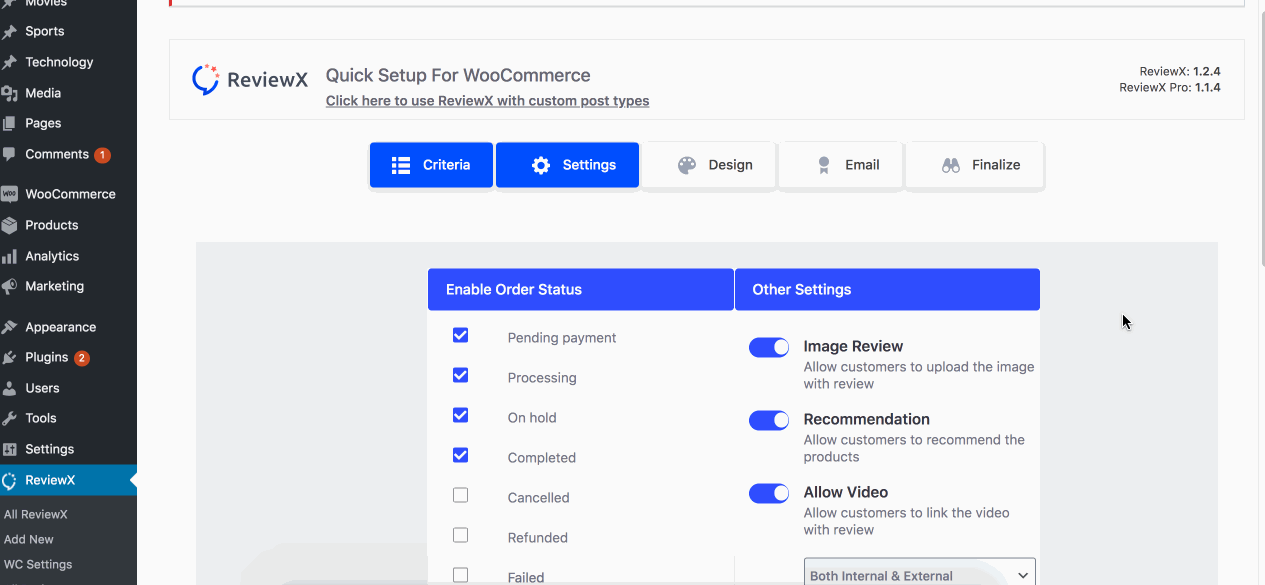1265x585 pixels.
Task: Click the Plugins plug icon
Action: coord(10,357)
